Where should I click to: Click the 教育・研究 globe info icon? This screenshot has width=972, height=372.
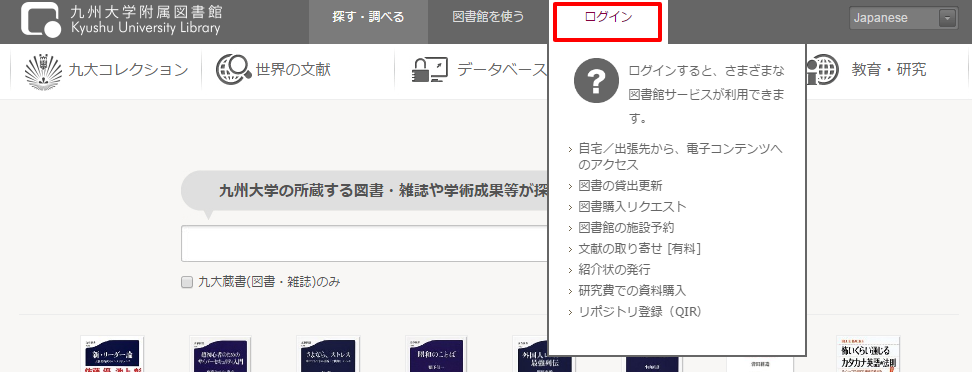click(x=821, y=69)
